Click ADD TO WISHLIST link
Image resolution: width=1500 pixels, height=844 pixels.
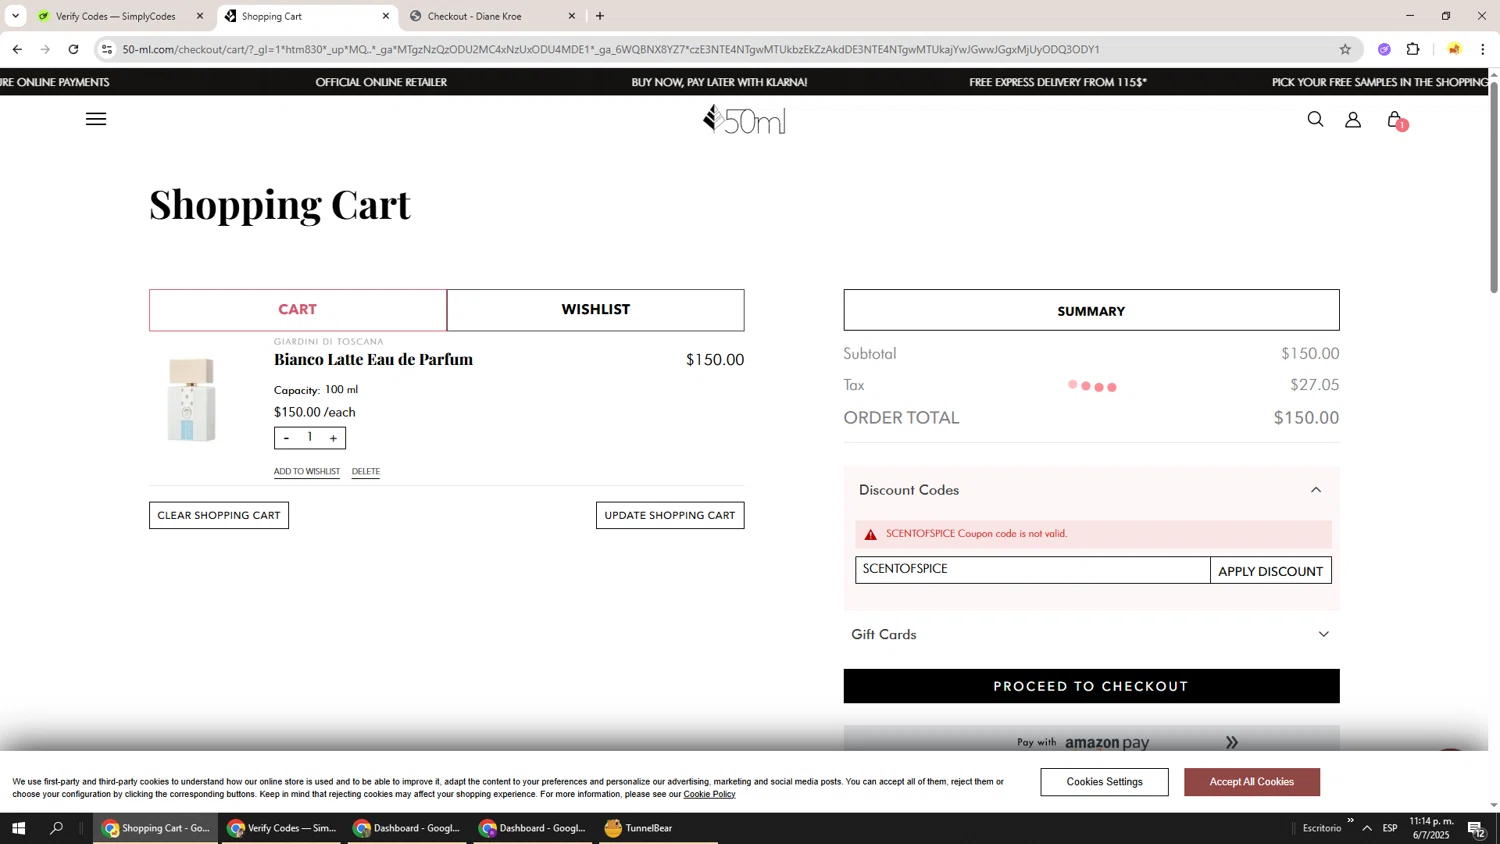[x=307, y=471]
